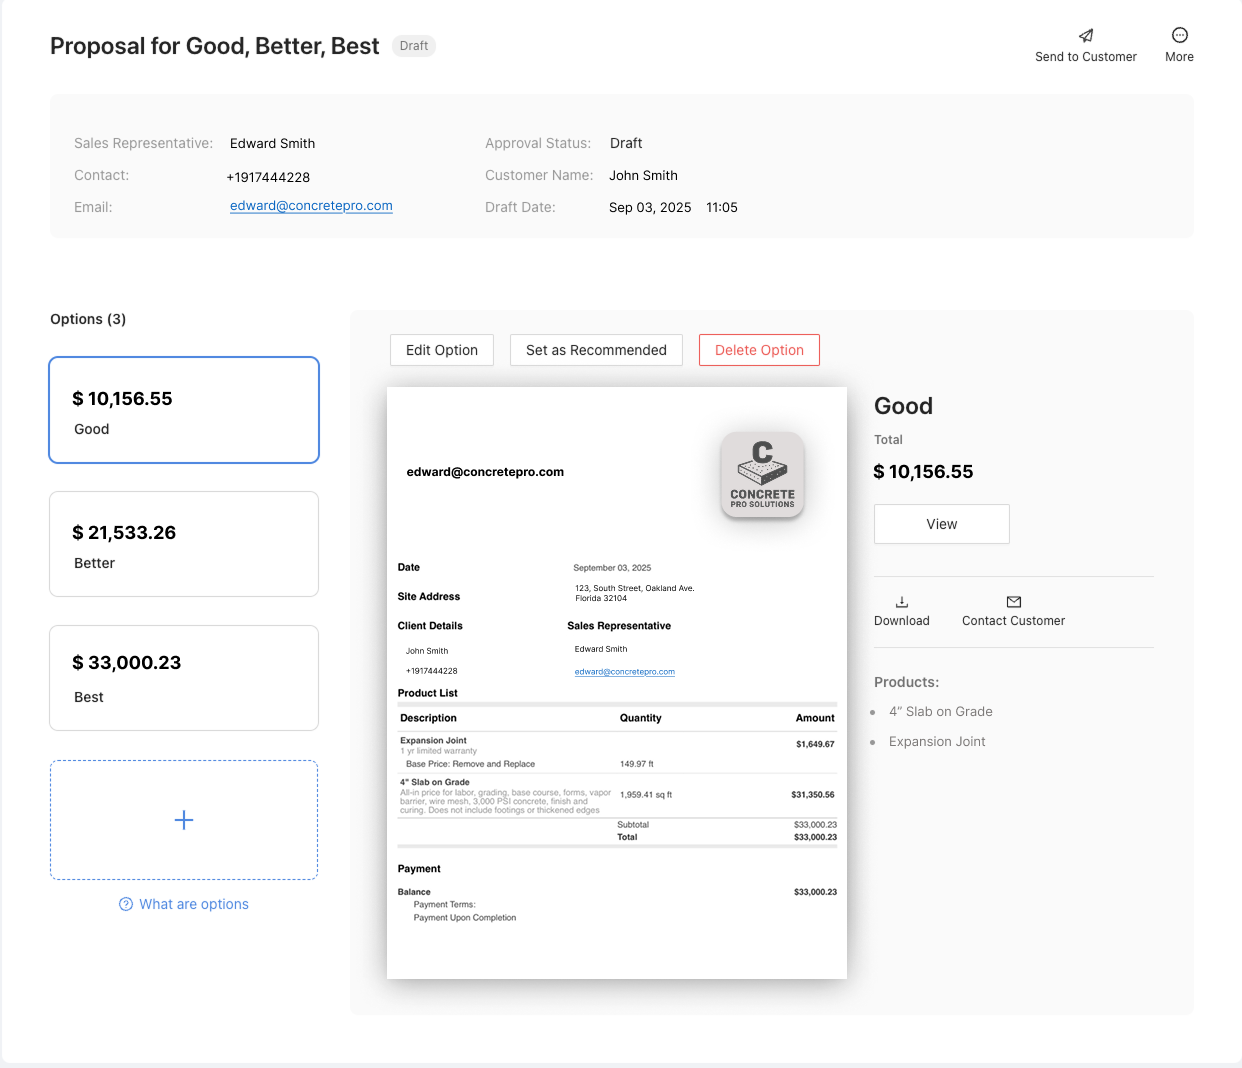
Task: Open the Edit Option button
Action: coord(442,350)
